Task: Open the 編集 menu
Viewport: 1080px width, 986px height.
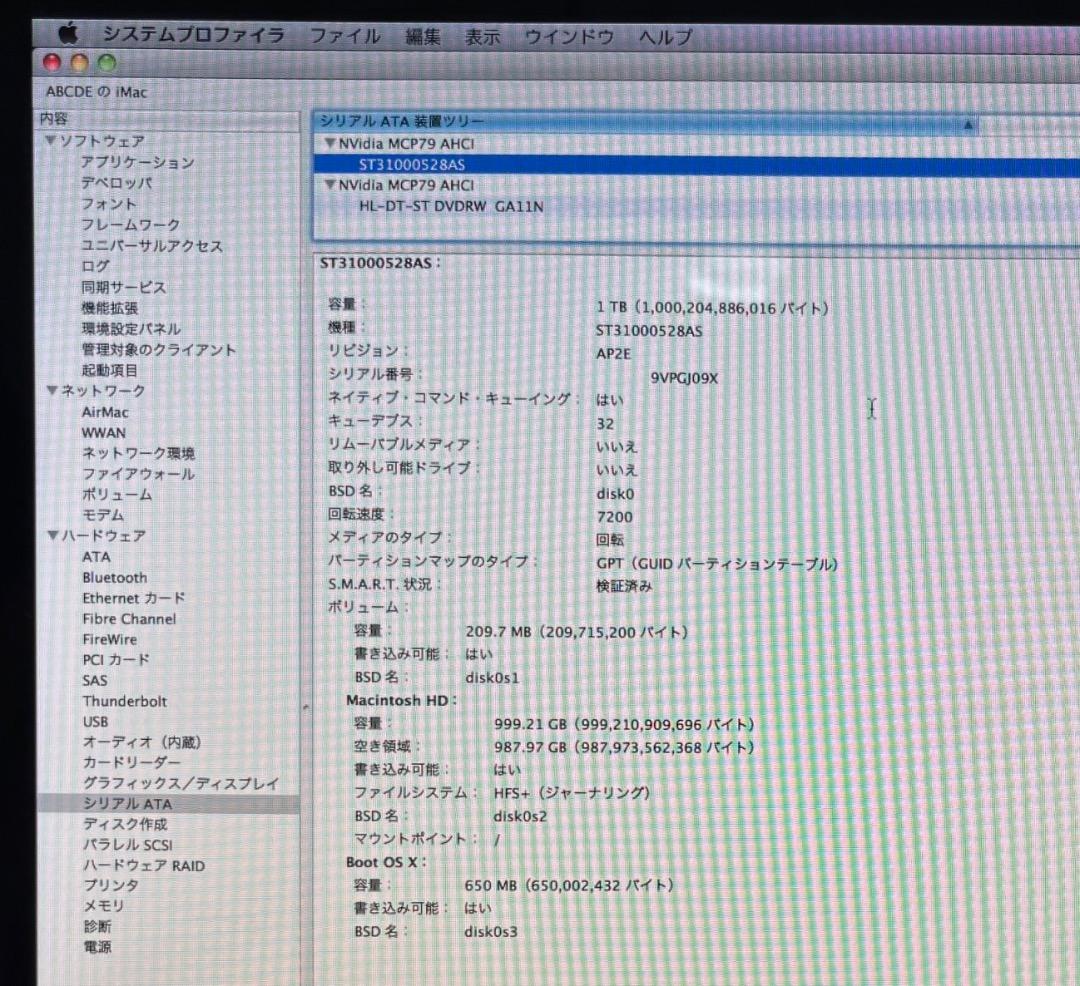Action: pos(425,35)
